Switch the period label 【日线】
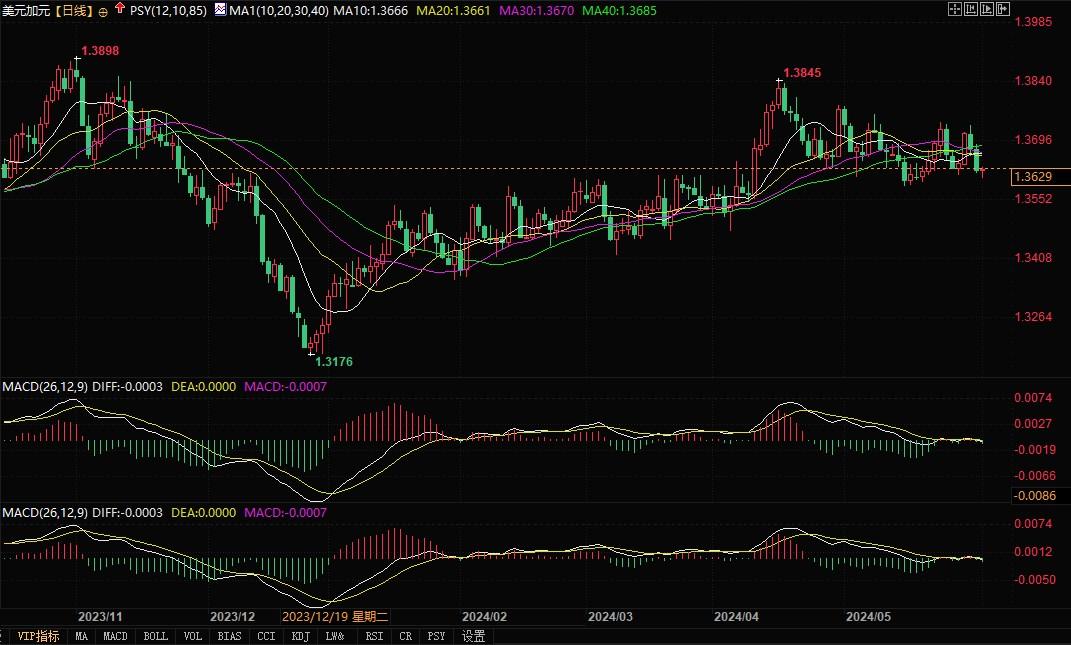Viewport: 1071px width, 645px height. coord(72,11)
